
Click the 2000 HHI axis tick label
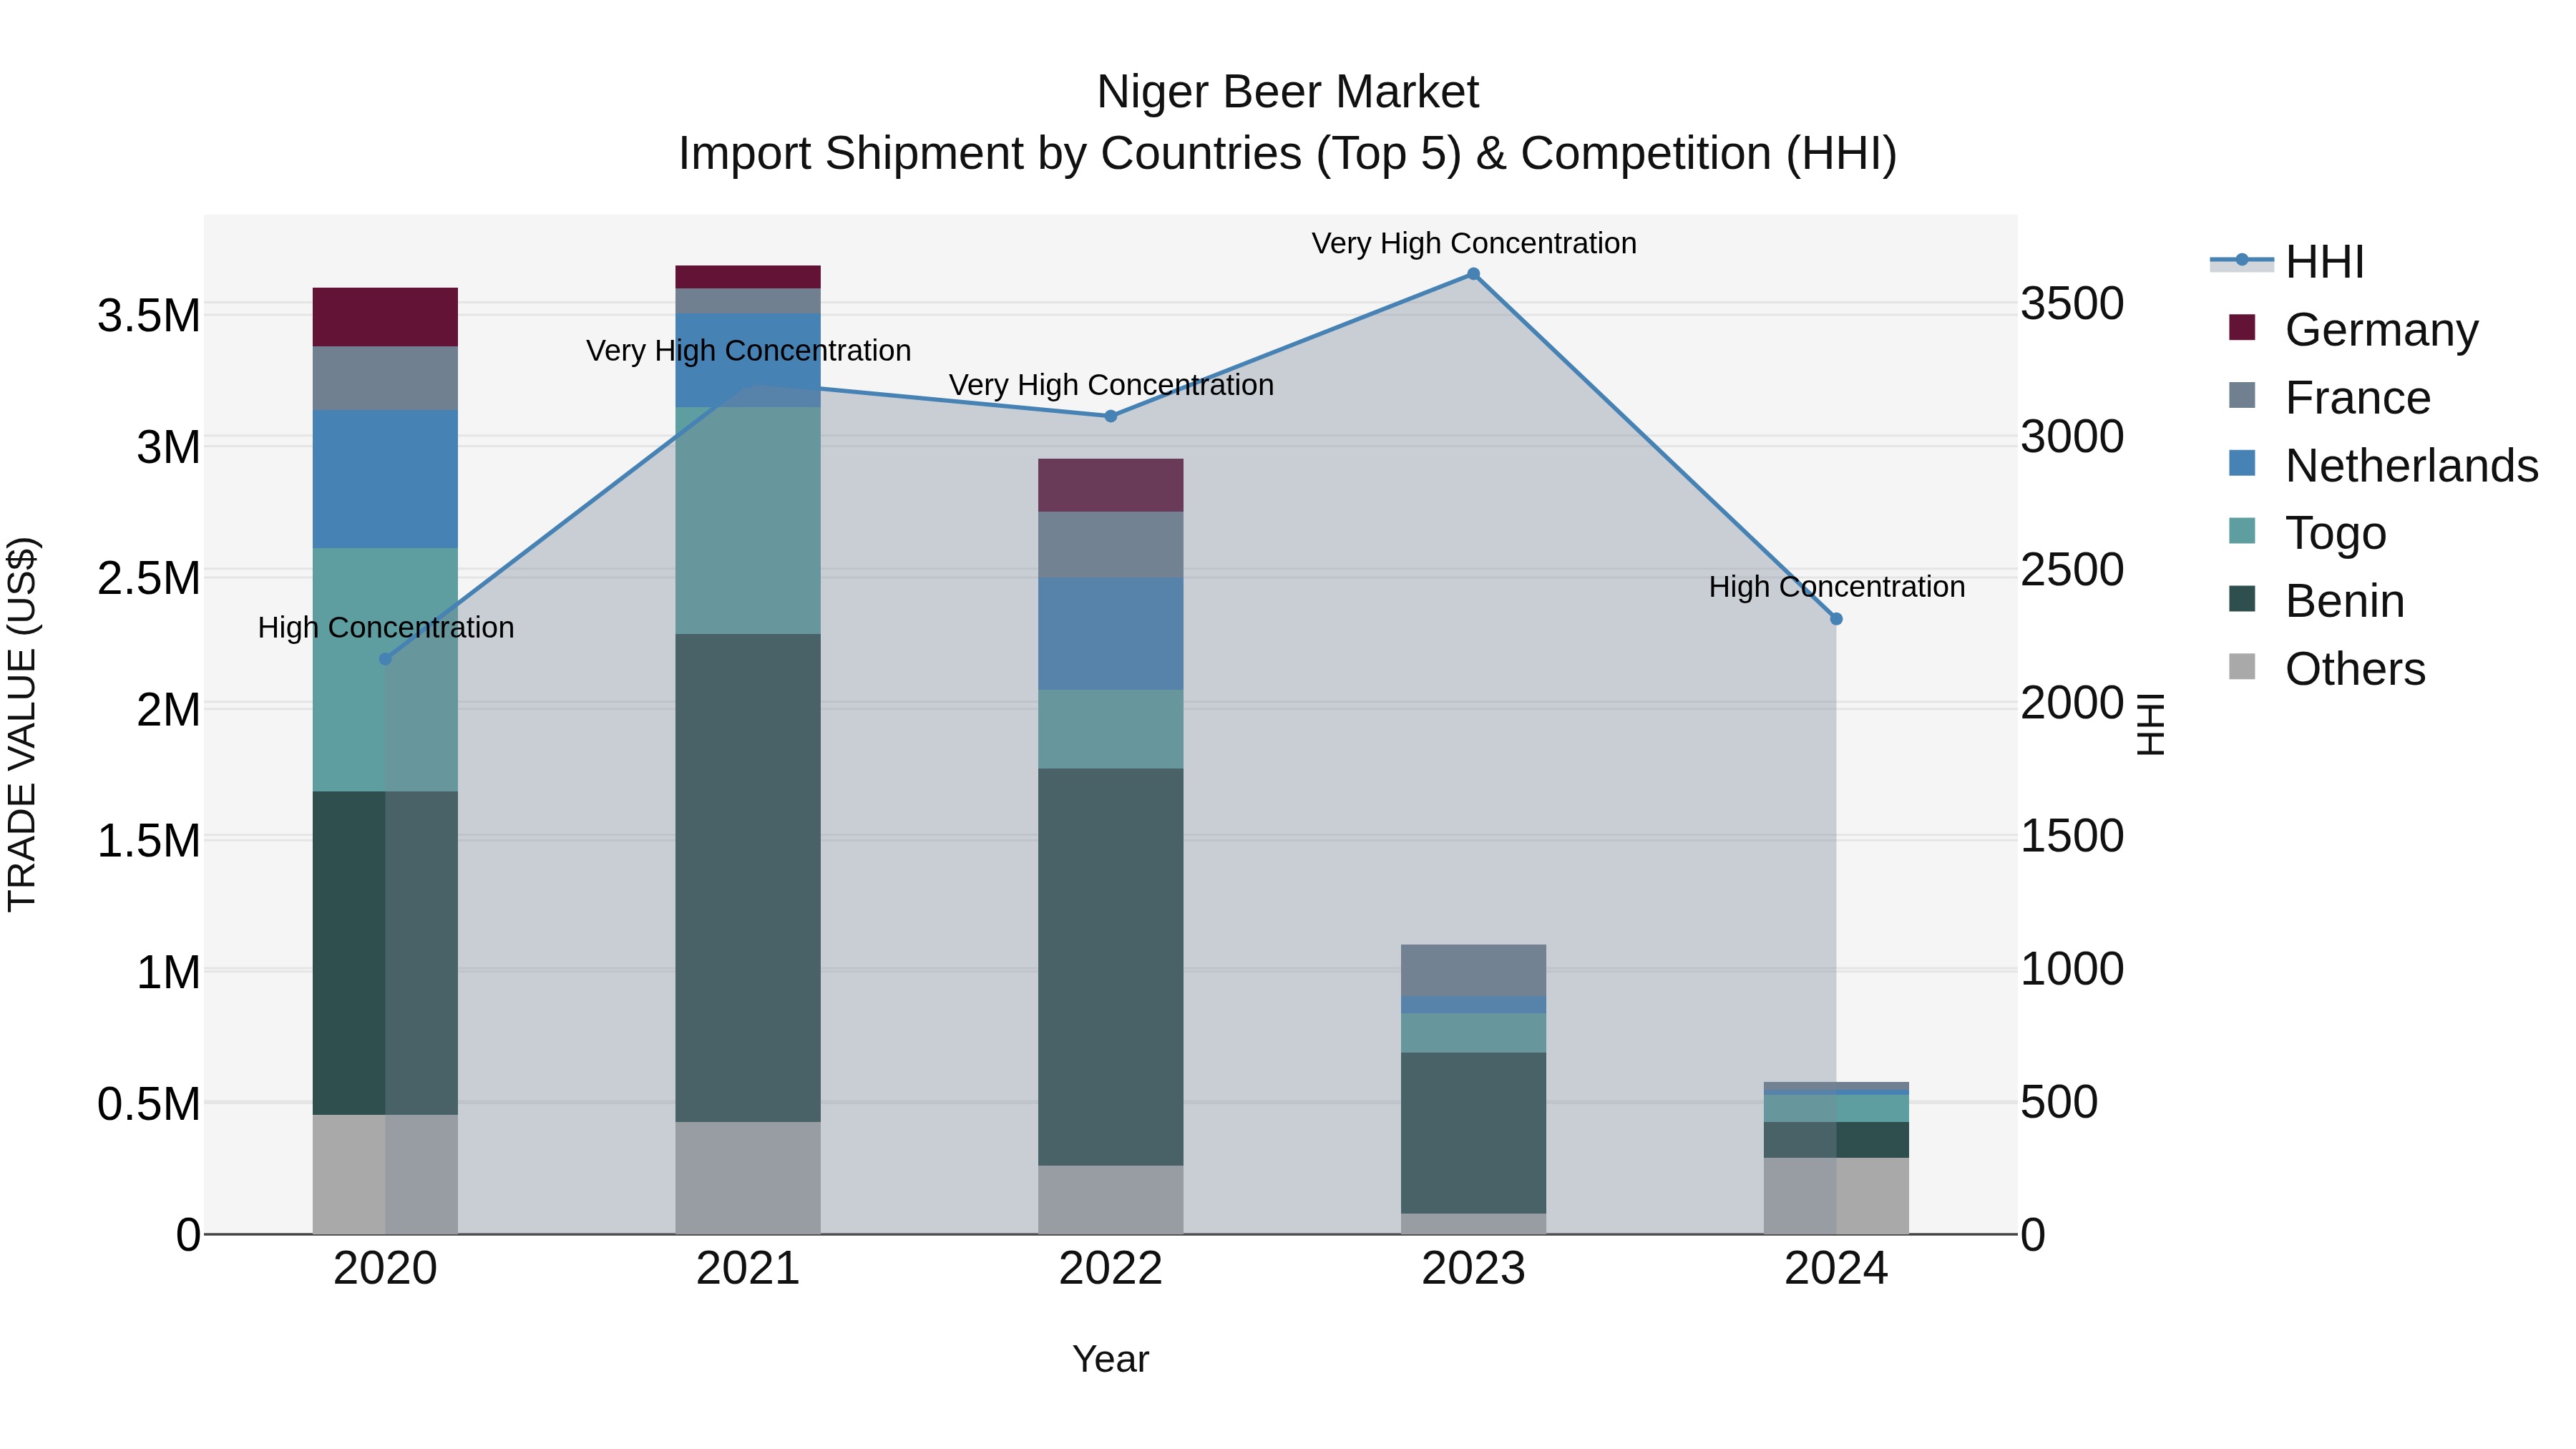pyautogui.click(x=2072, y=703)
